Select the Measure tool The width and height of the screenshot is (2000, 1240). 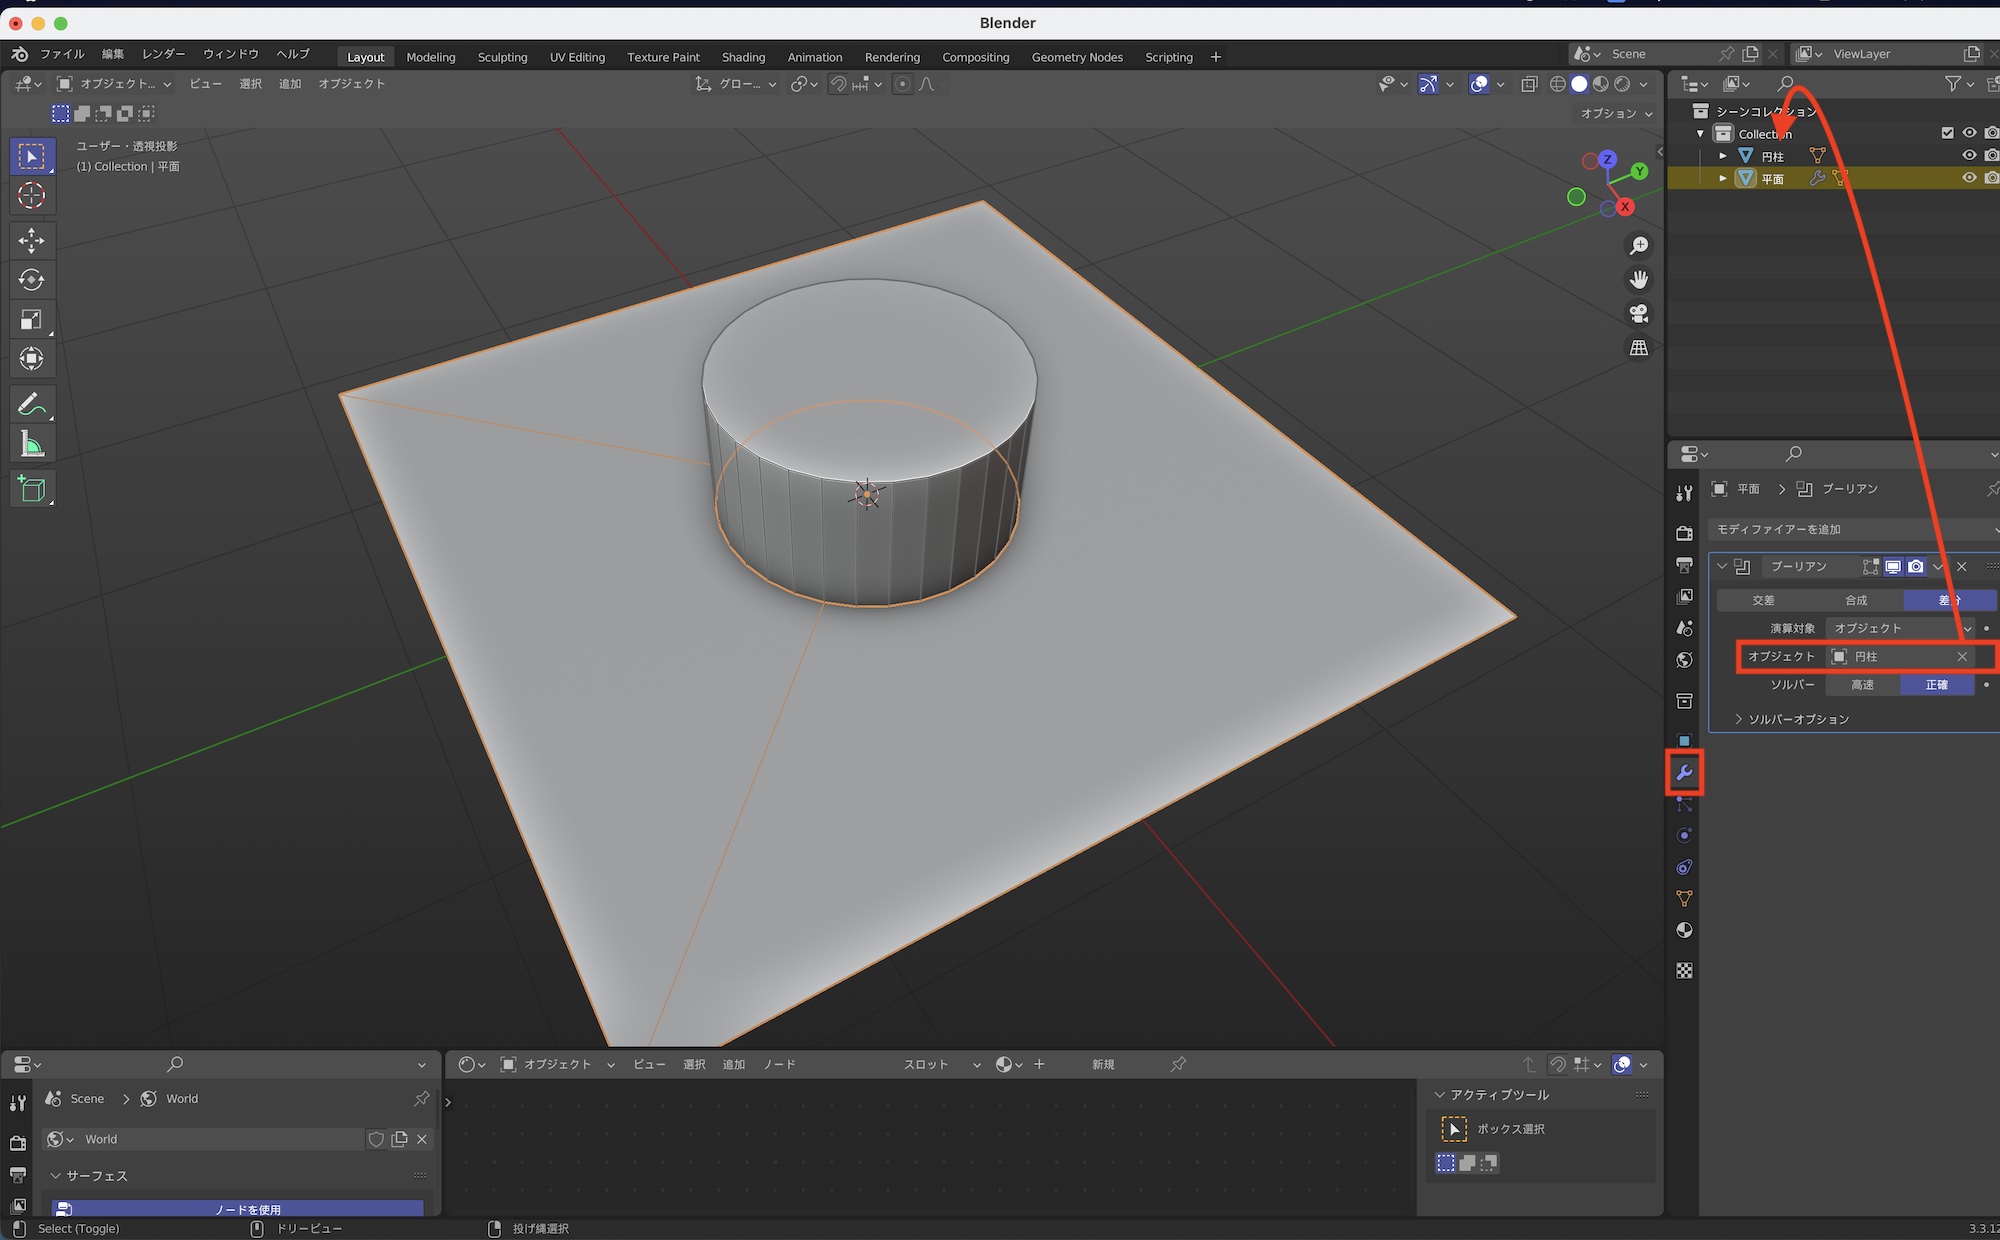coord(31,445)
